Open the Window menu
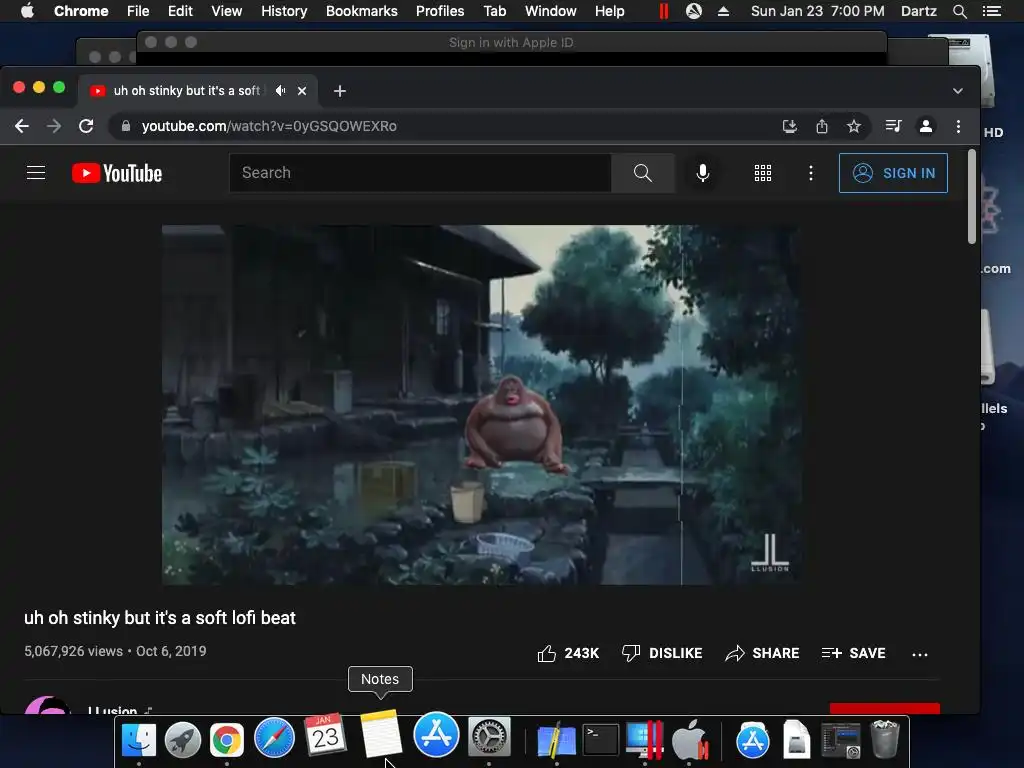The width and height of the screenshot is (1024, 768). tap(551, 11)
